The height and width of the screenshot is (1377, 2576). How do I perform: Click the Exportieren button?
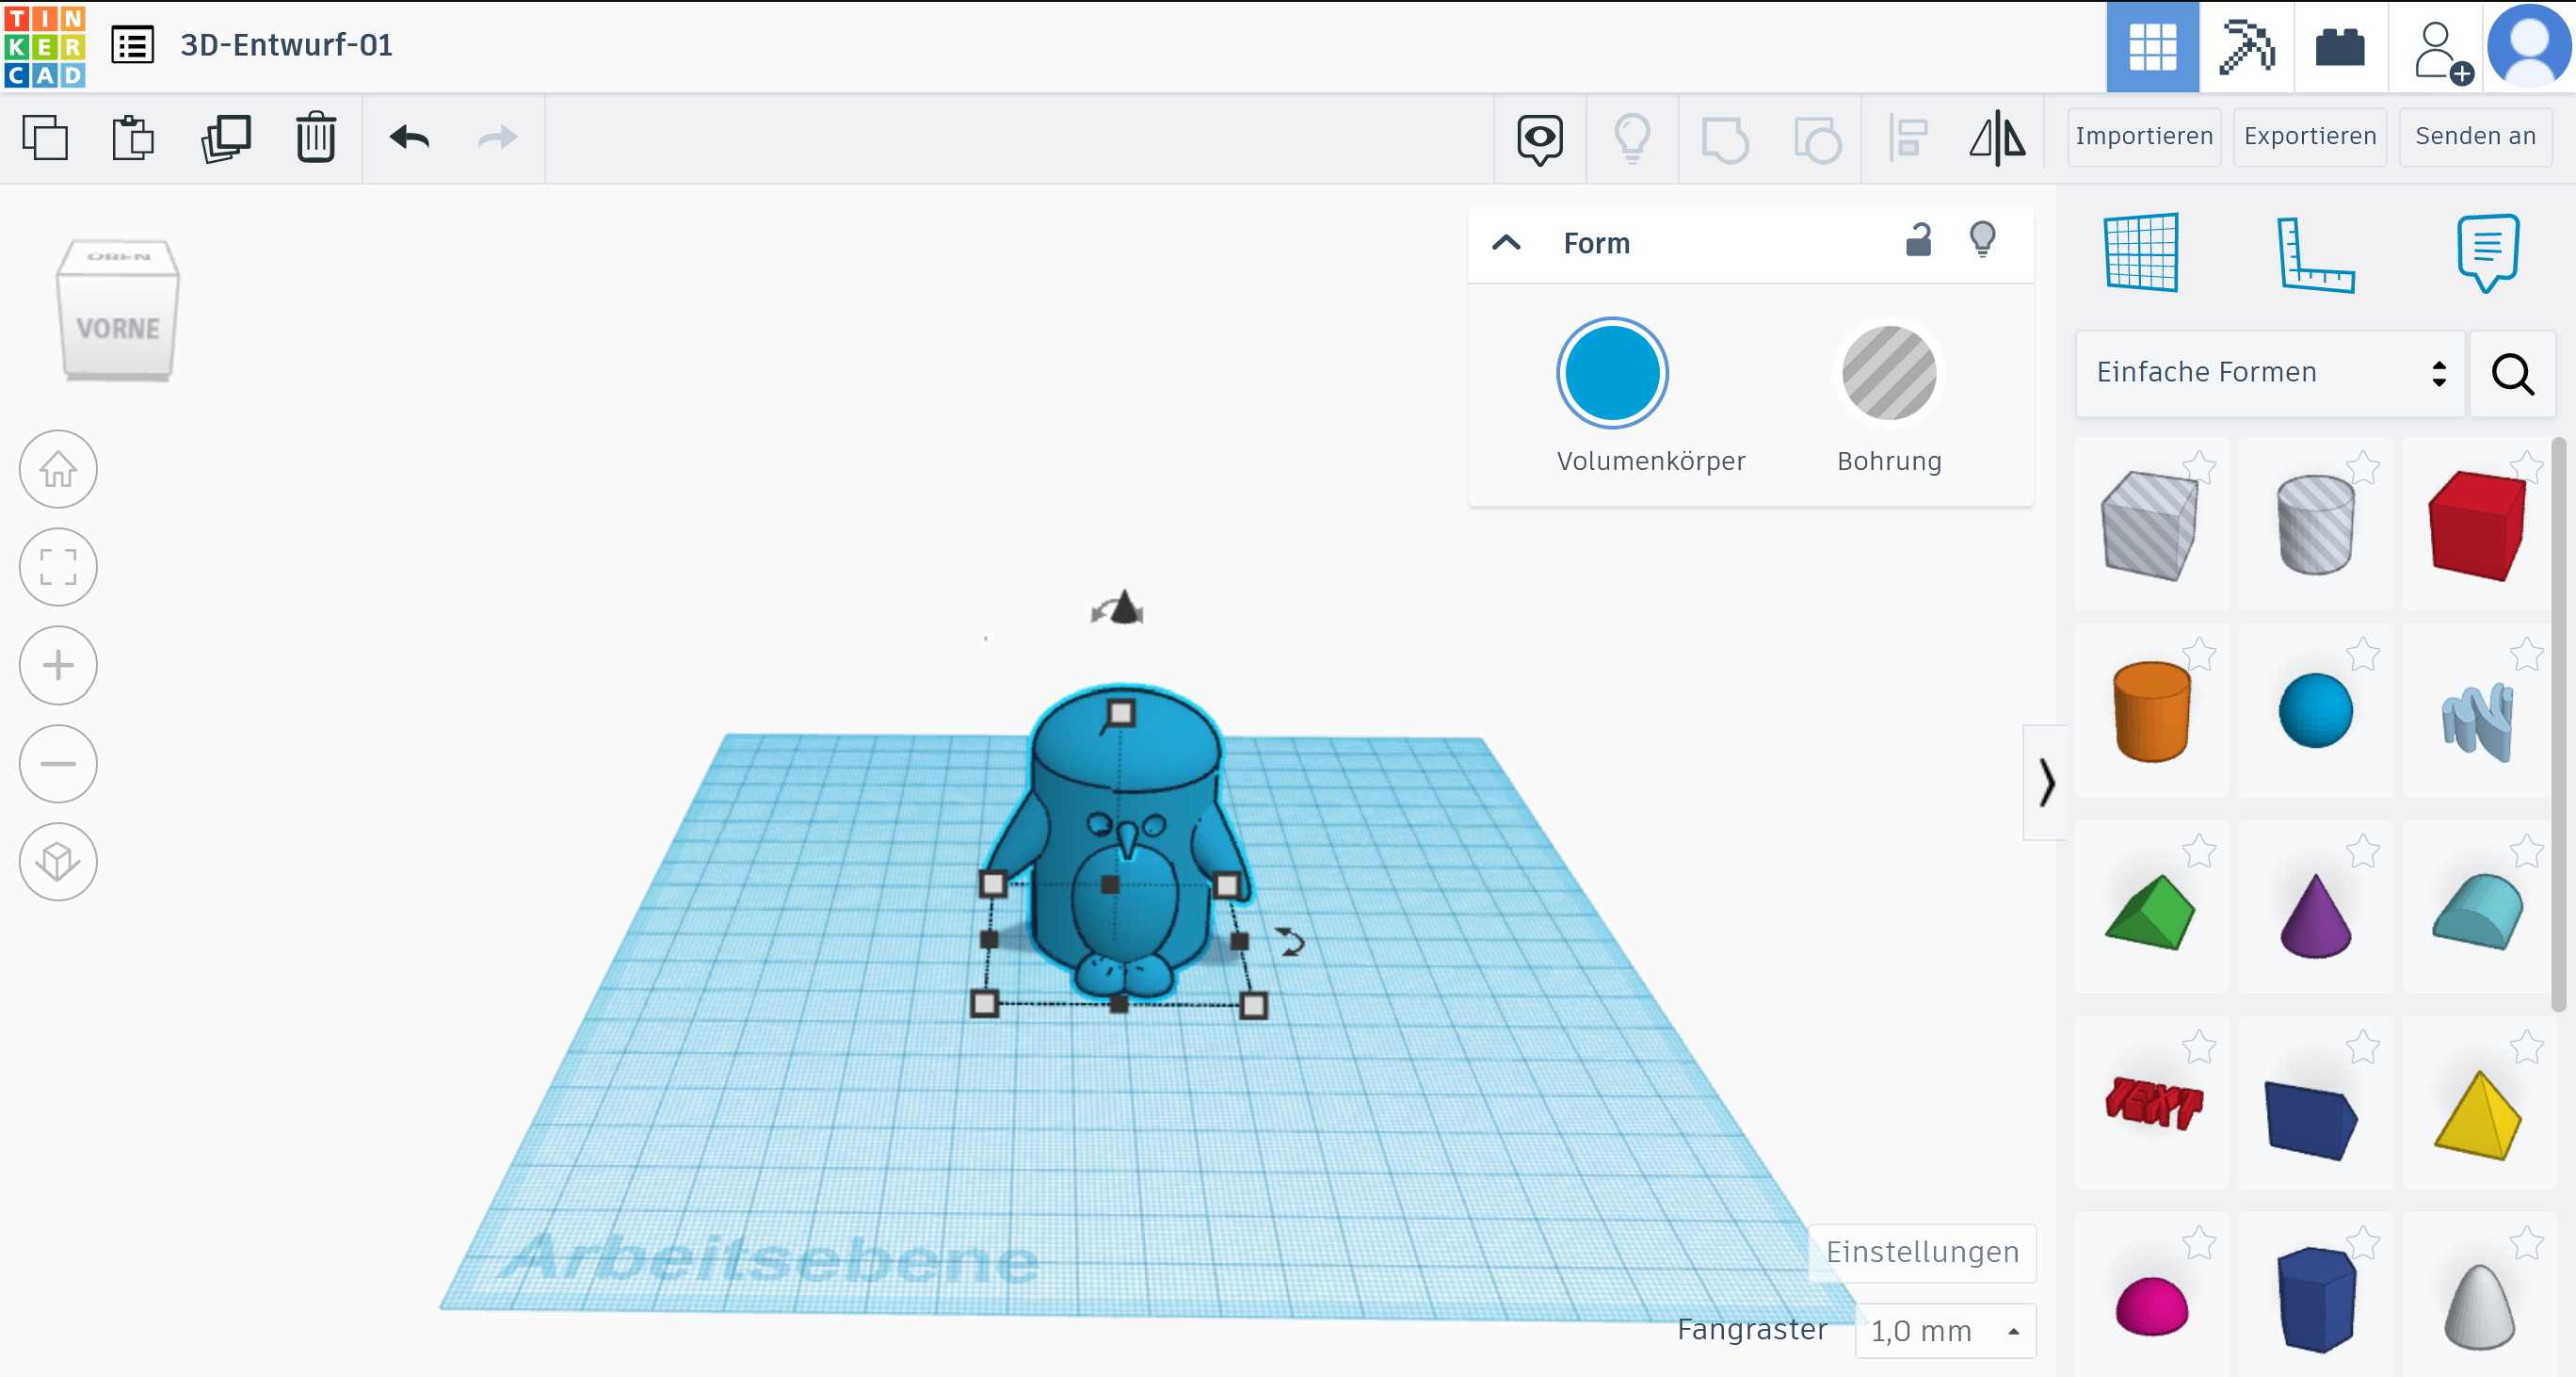(x=2310, y=136)
